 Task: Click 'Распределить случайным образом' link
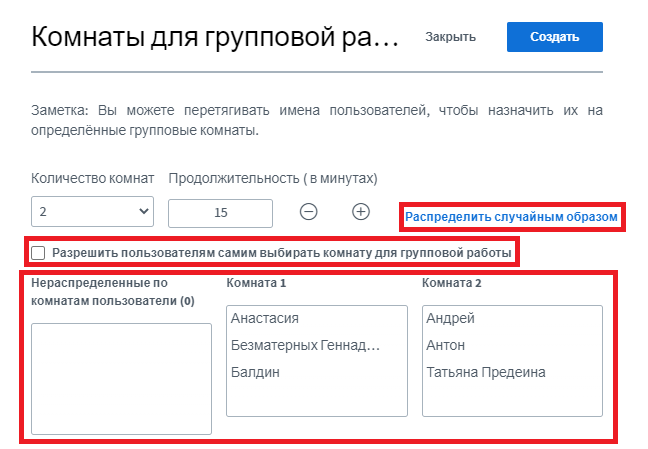[511, 216]
